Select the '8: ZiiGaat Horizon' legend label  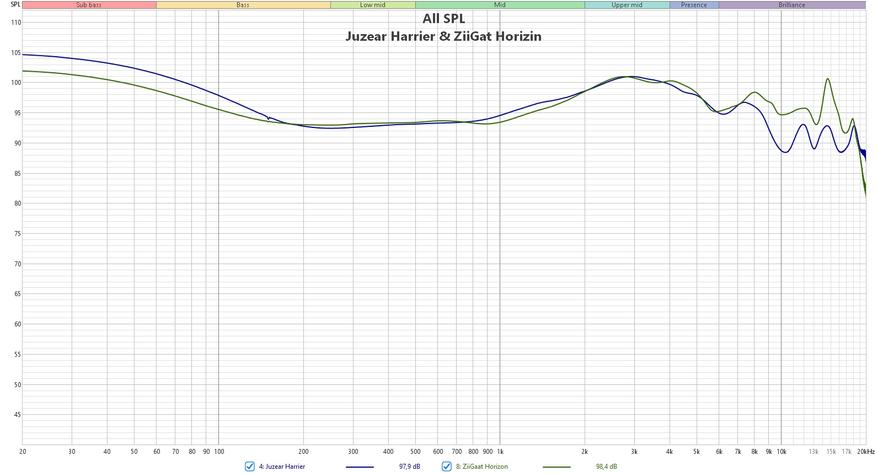(x=482, y=466)
